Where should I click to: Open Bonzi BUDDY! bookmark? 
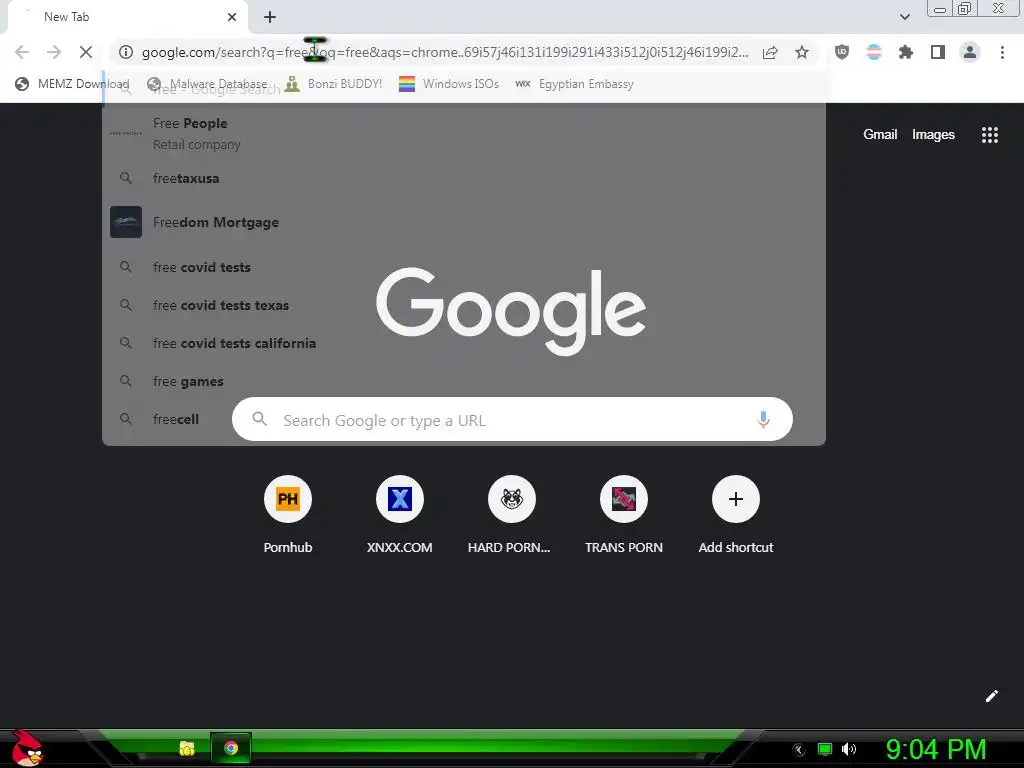333,84
